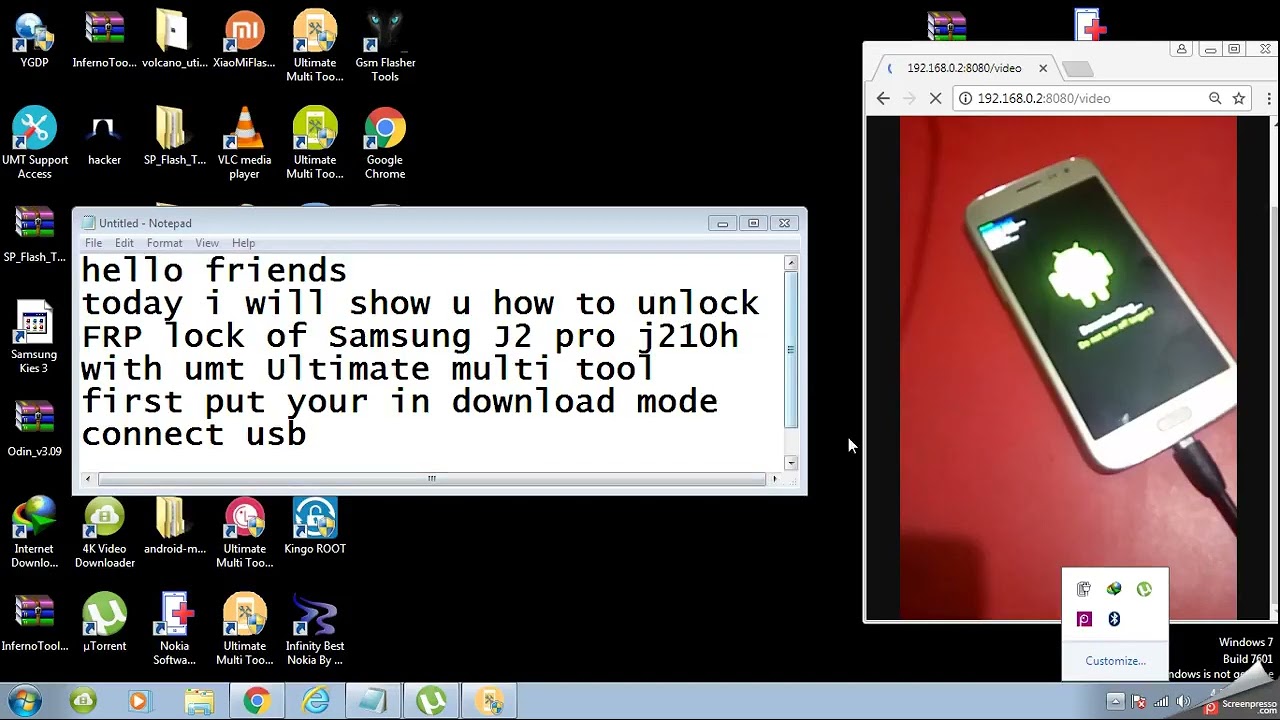Open the Chrome user profile button
This screenshot has height=720, width=1280.
[x=1181, y=49]
